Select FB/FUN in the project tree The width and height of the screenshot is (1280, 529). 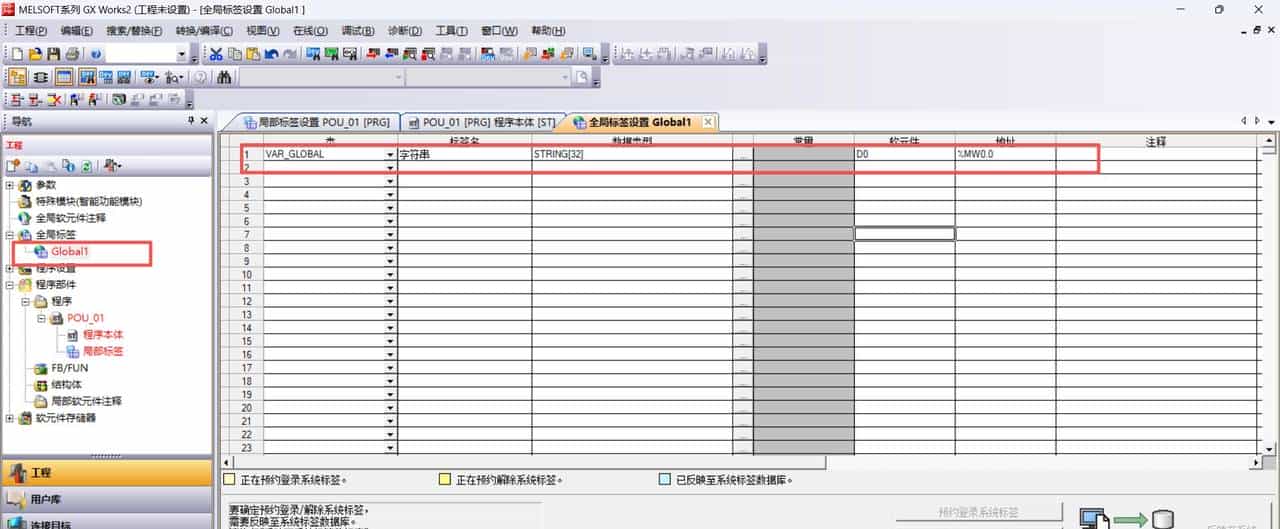pyautogui.click(x=70, y=367)
